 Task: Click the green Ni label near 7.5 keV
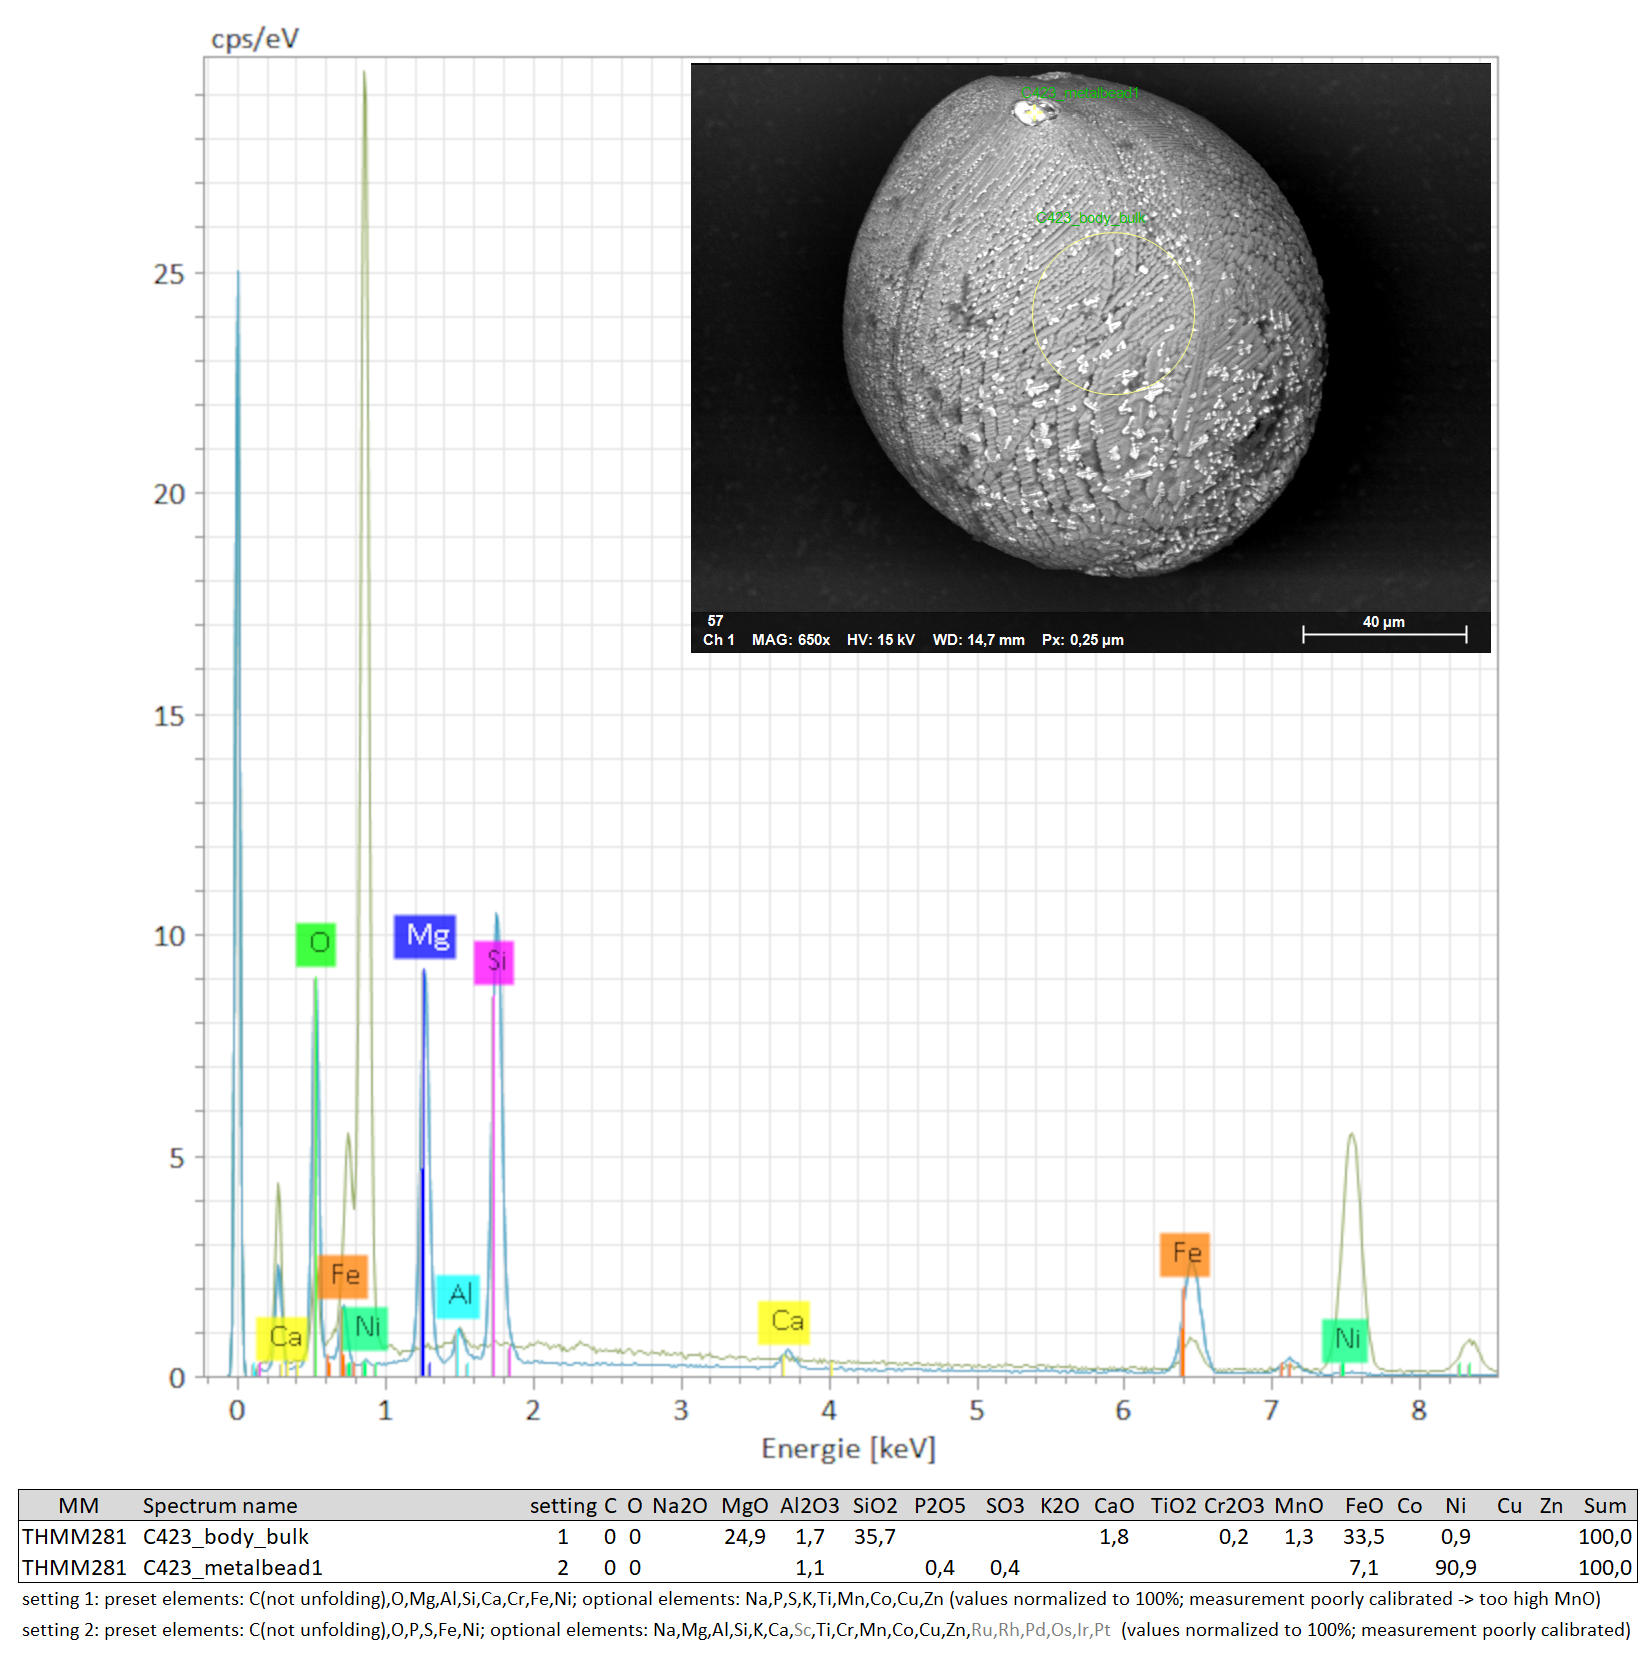pyautogui.click(x=1345, y=1339)
